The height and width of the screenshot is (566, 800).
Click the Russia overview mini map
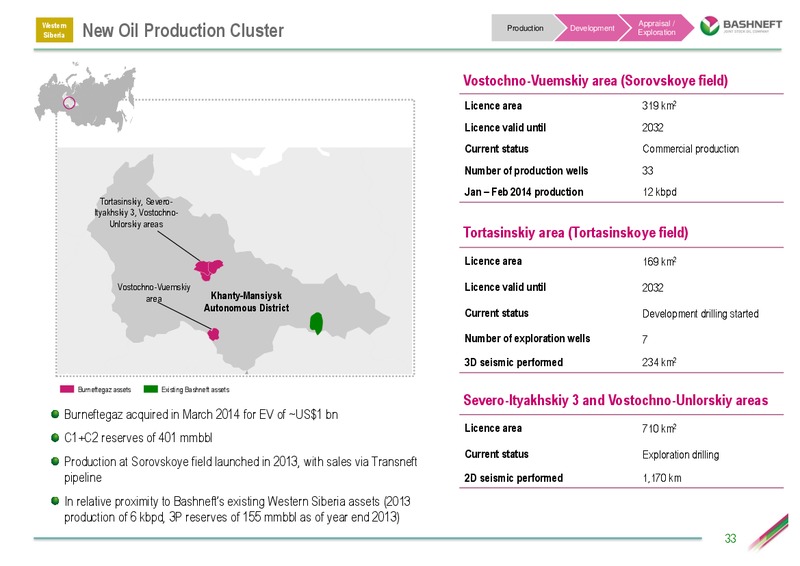(86, 96)
